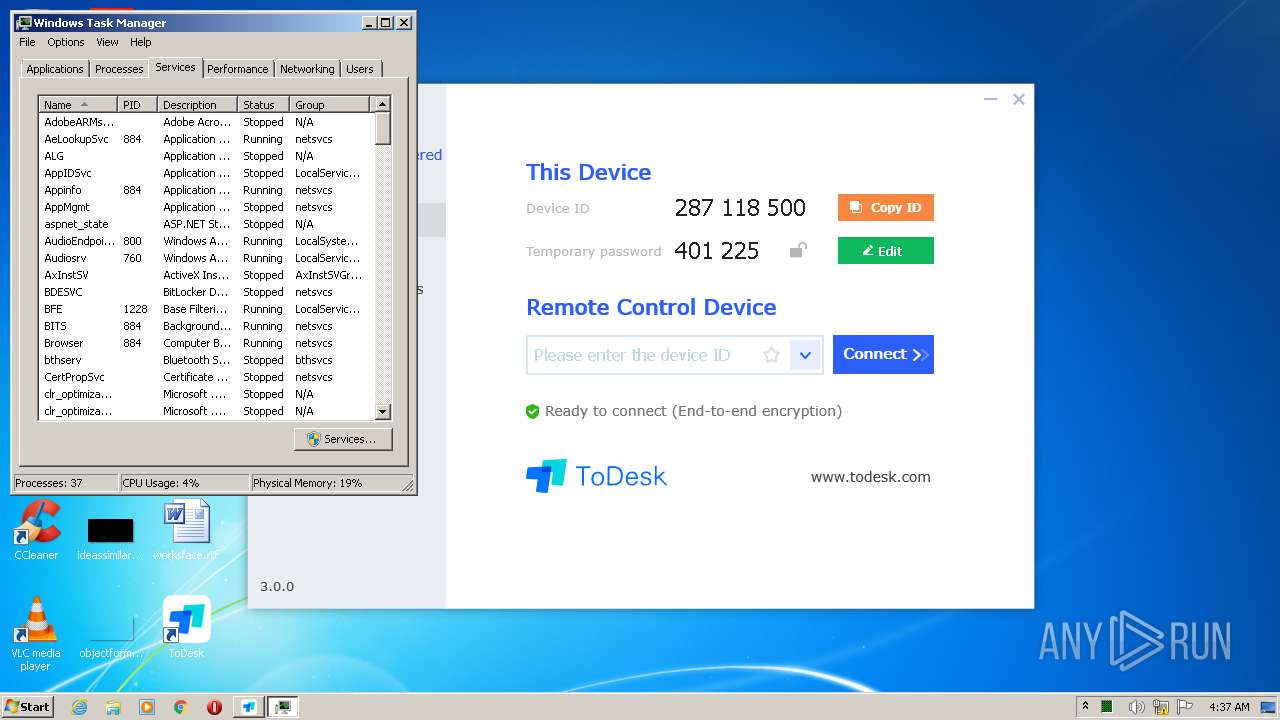
Task: Close the ToDesk window
Action: tap(1018, 99)
